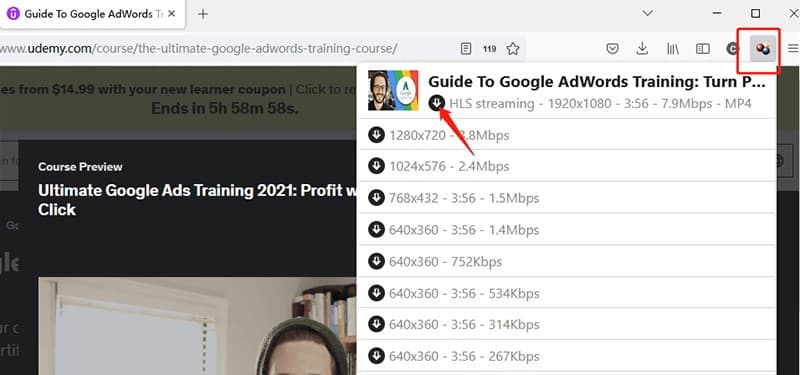Screen dimensions: 800x375
Task: Click the 119 counter badge in address bar
Action: pyautogui.click(x=489, y=49)
